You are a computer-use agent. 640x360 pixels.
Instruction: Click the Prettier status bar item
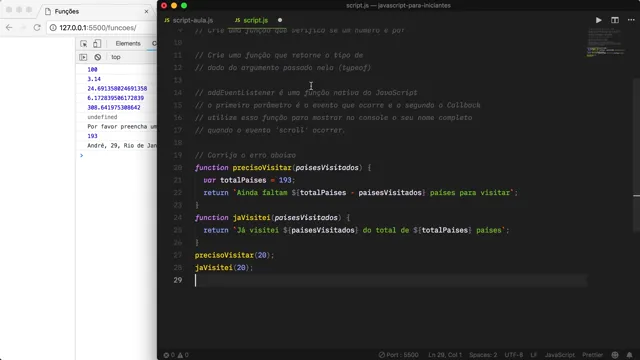[592, 355]
